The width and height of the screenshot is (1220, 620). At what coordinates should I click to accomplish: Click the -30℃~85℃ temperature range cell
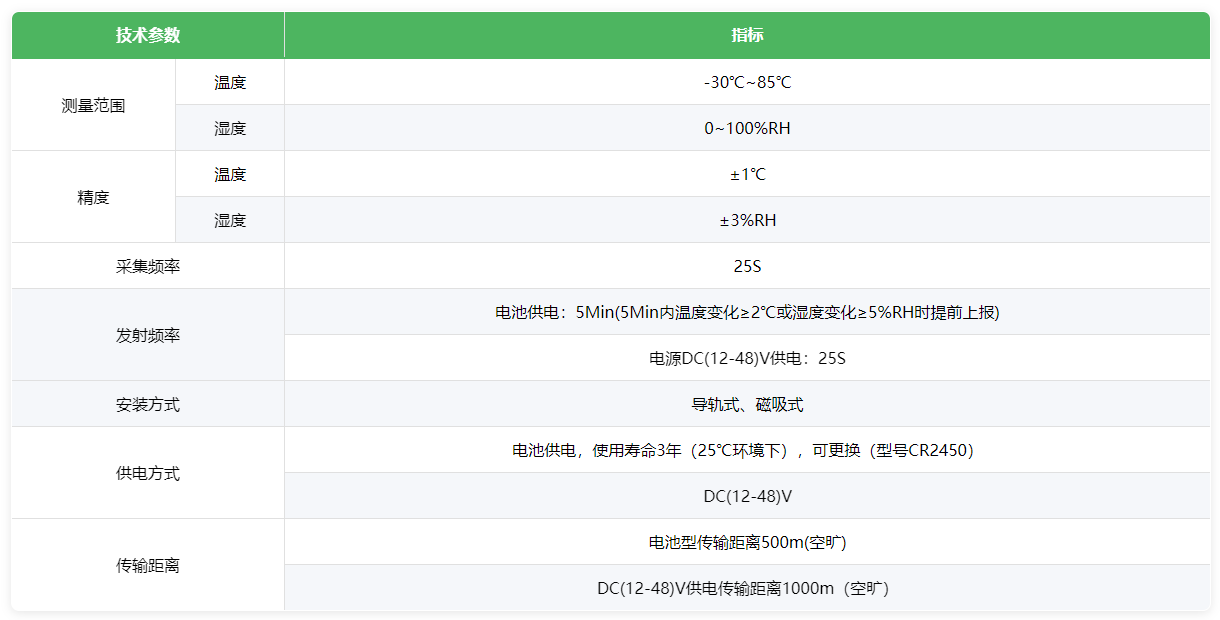point(747,82)
